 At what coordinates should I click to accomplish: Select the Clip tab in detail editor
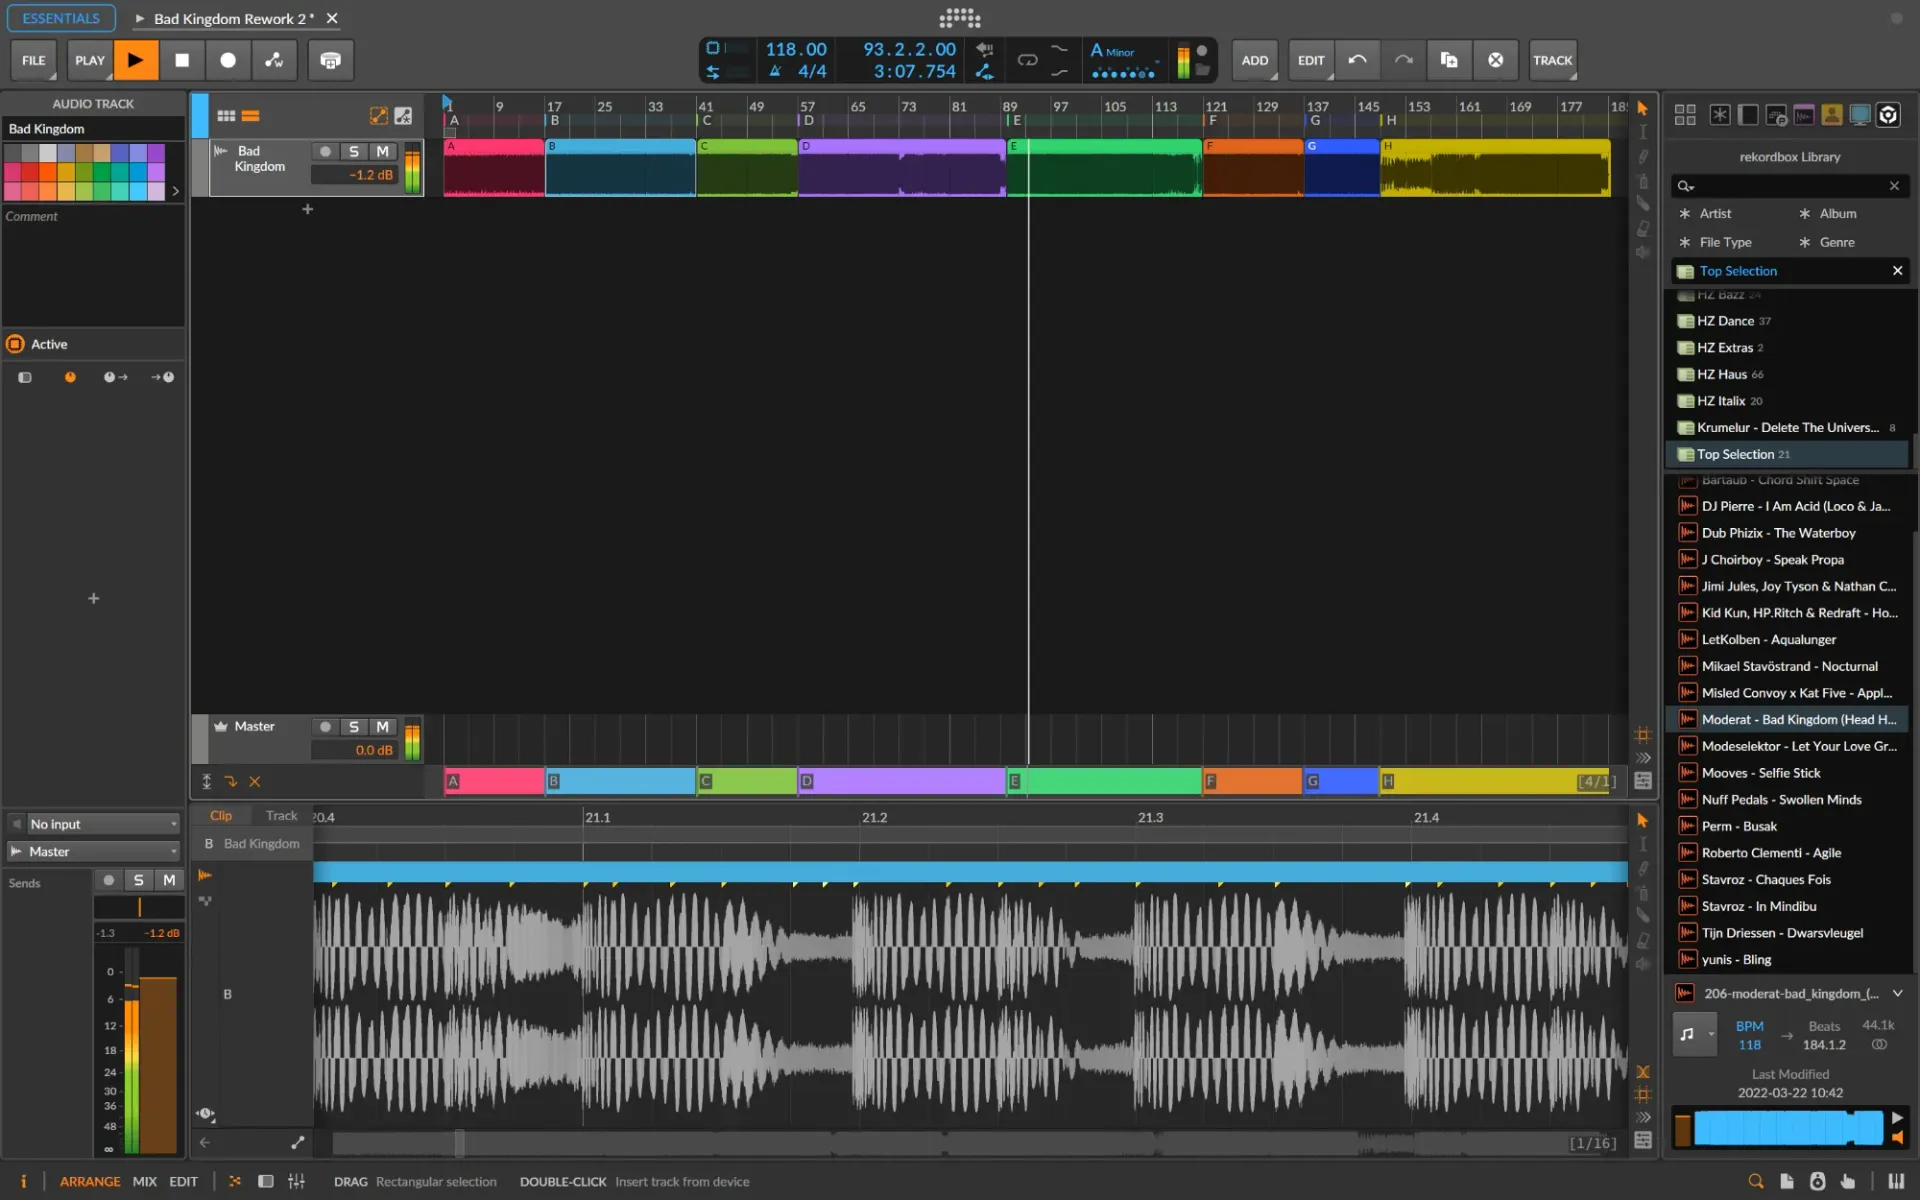point(220,816)
